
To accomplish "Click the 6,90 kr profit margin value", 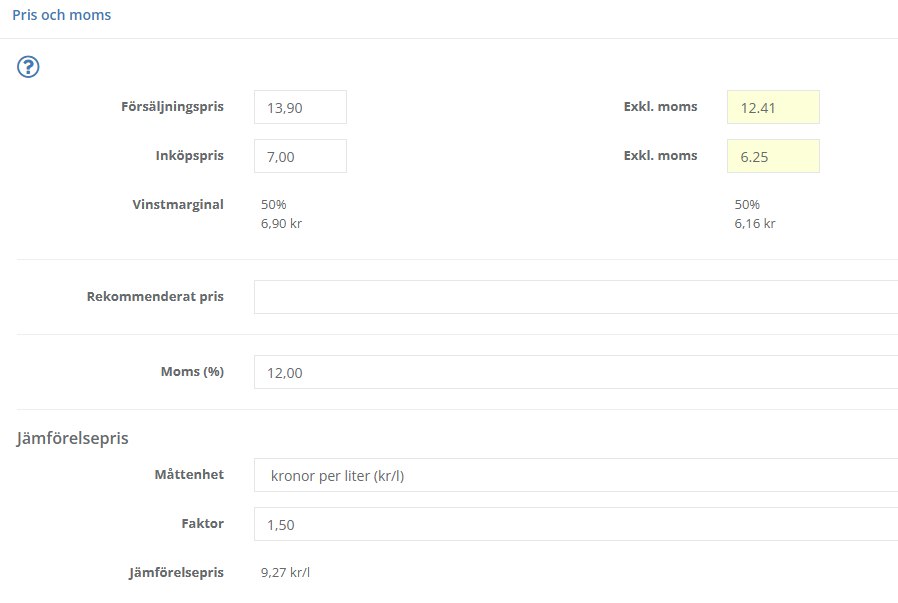I will tap(281, 224).
